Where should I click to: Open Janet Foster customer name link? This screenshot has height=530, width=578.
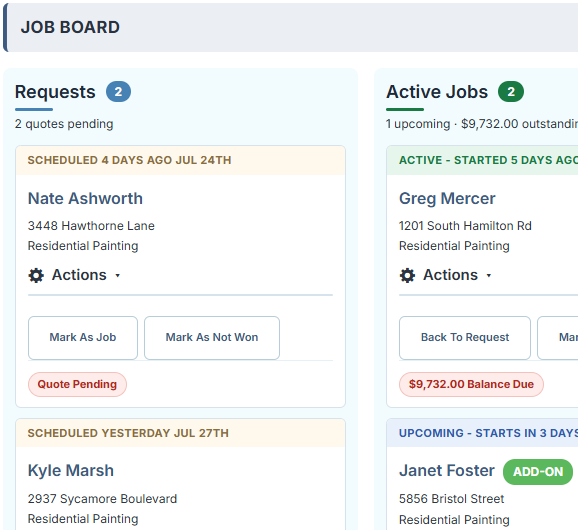(447, 471)
